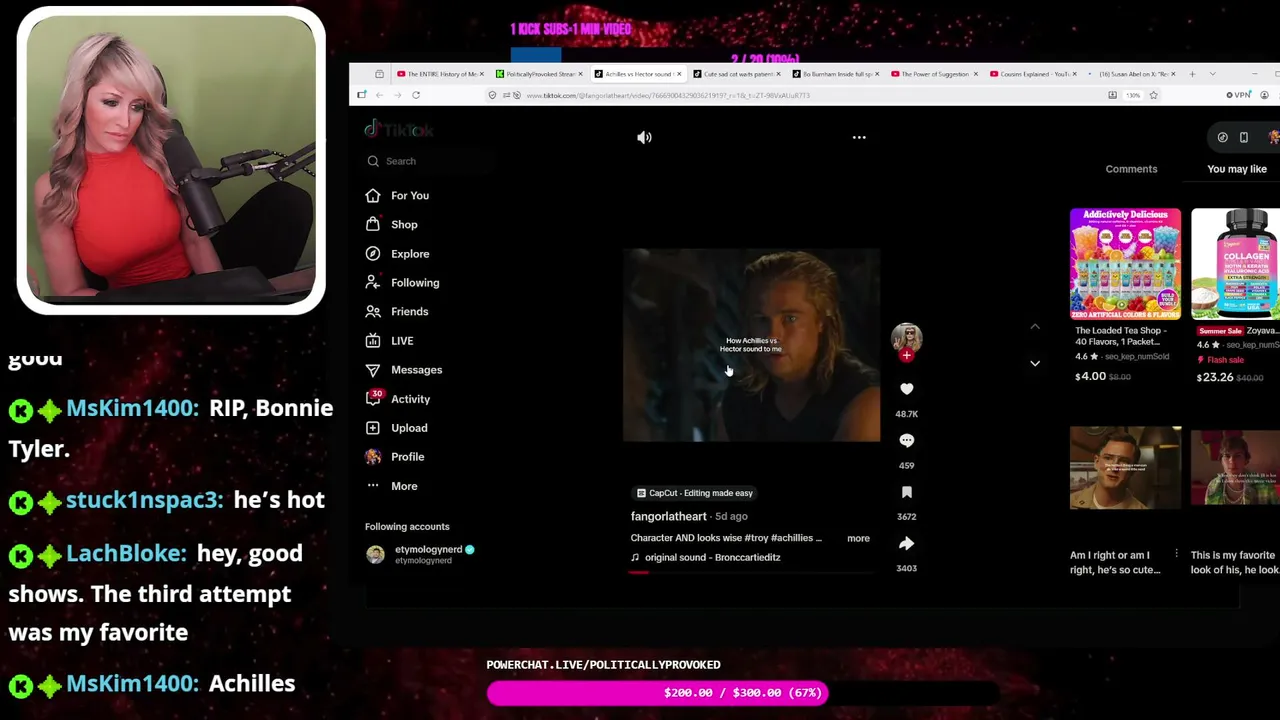
Task: Go to the next video with down chevron
Action: point(1035,363)
